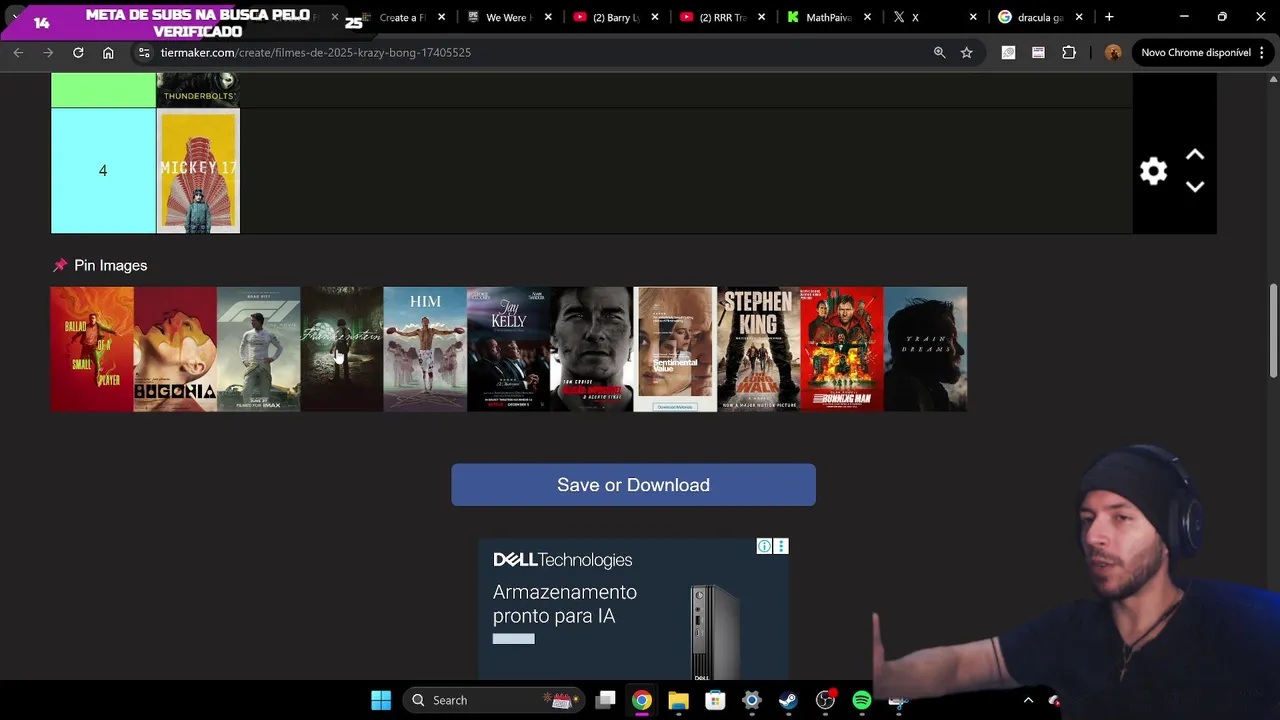1280x720 pixels.
Task: Move tier 4 row down
Action: coord(1195,187)
